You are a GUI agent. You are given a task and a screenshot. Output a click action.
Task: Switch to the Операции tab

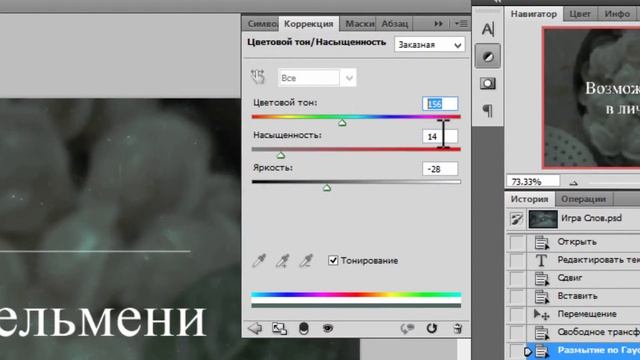click(583, 199)
